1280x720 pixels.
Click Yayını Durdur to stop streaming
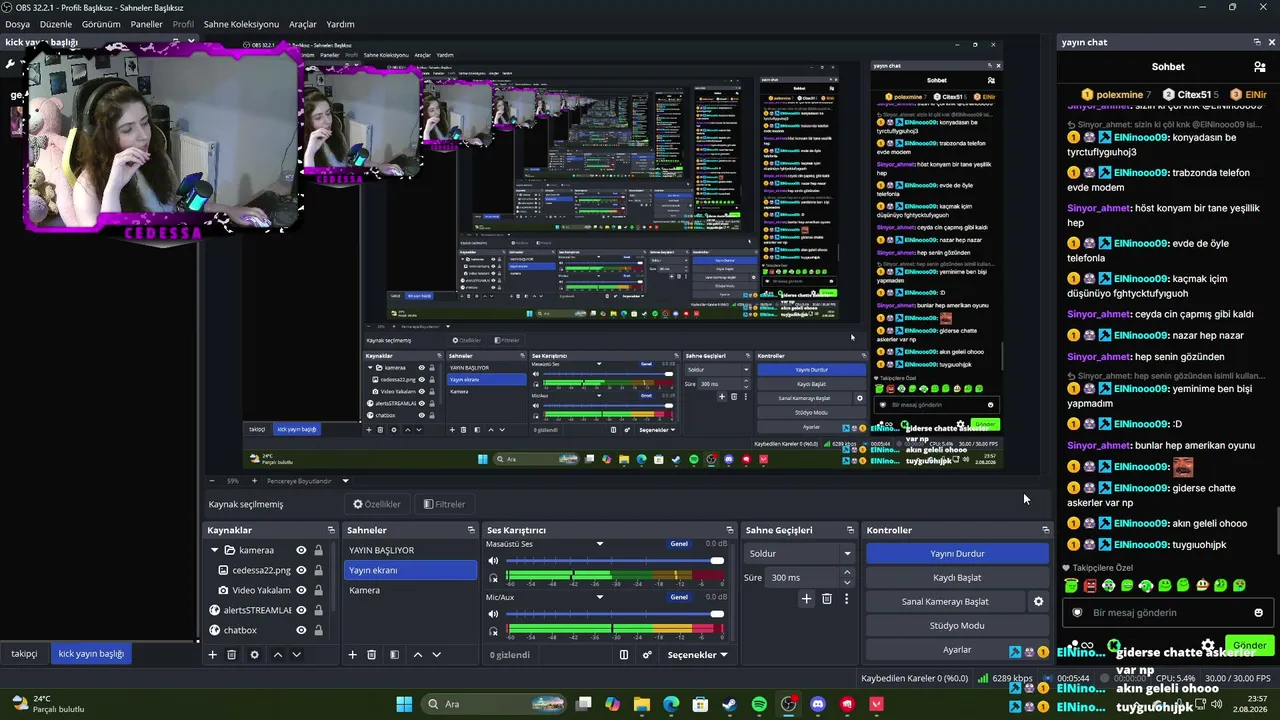pos(957,554)
